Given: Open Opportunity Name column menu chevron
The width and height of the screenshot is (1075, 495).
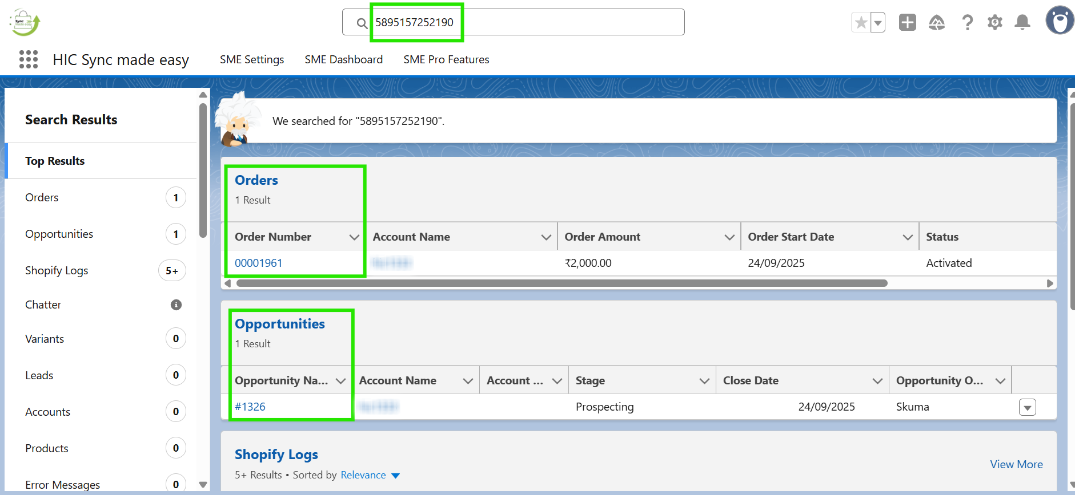Looking at the screenshot, I should pyautogui.click(x=341, y=381).
